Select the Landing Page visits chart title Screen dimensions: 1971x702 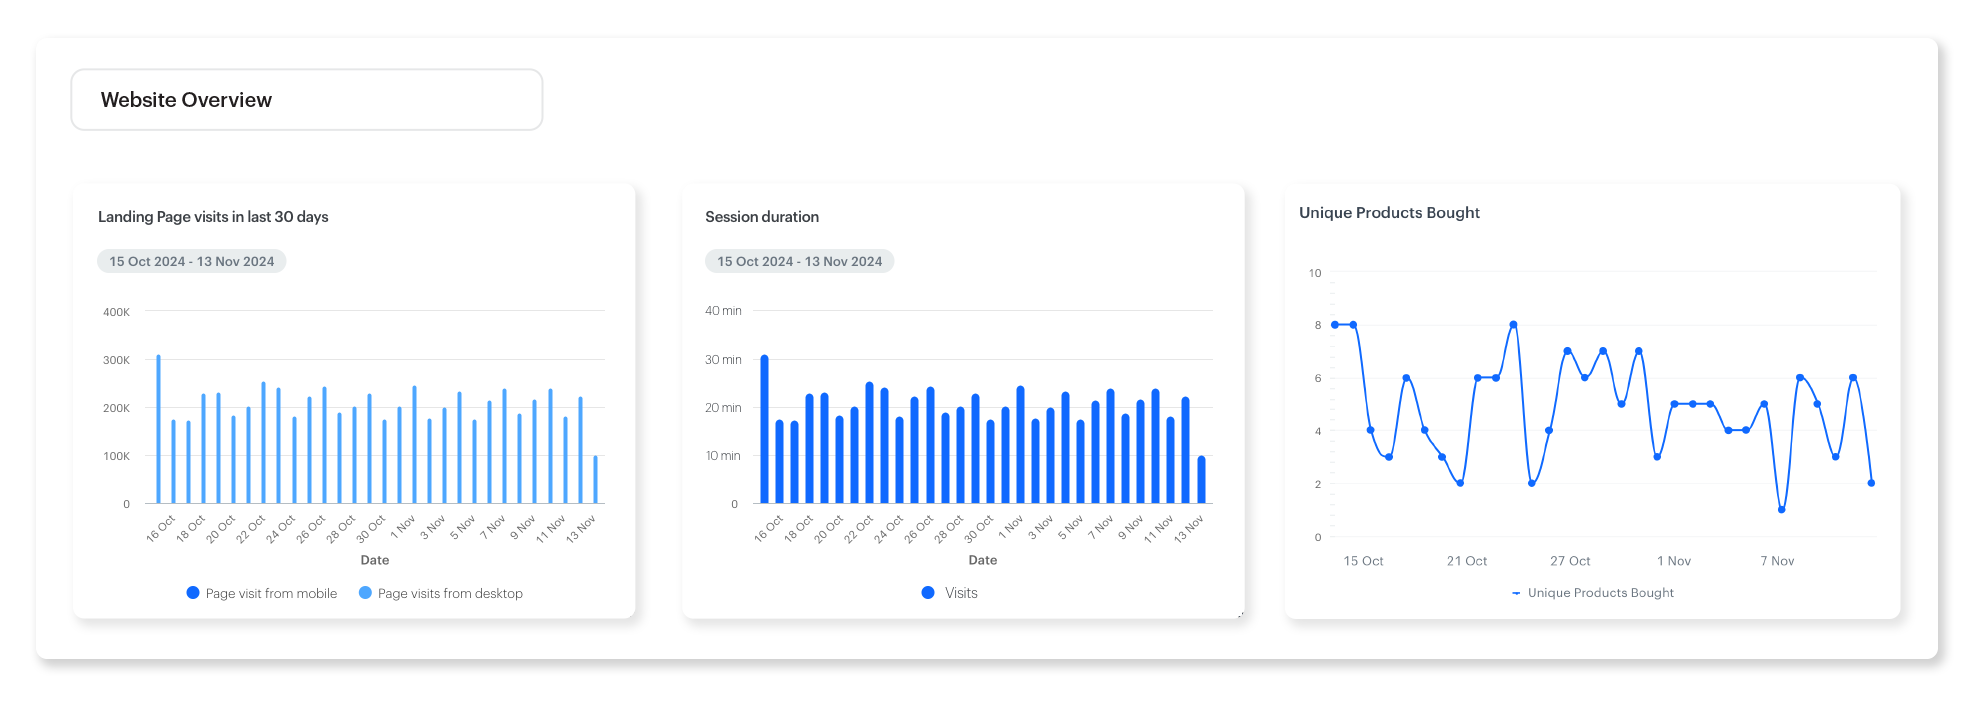pyautogui.click(x=213, y=217)
